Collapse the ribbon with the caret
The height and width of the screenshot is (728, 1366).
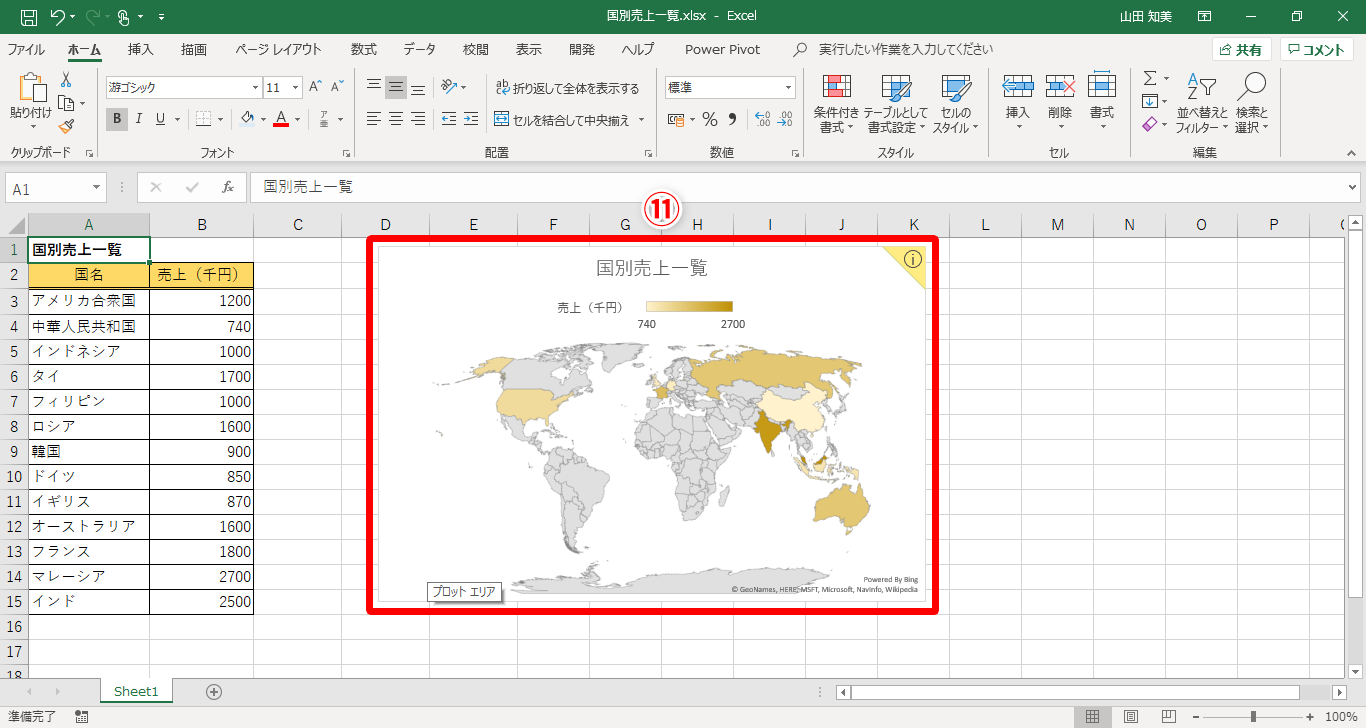click(1352, 153)
